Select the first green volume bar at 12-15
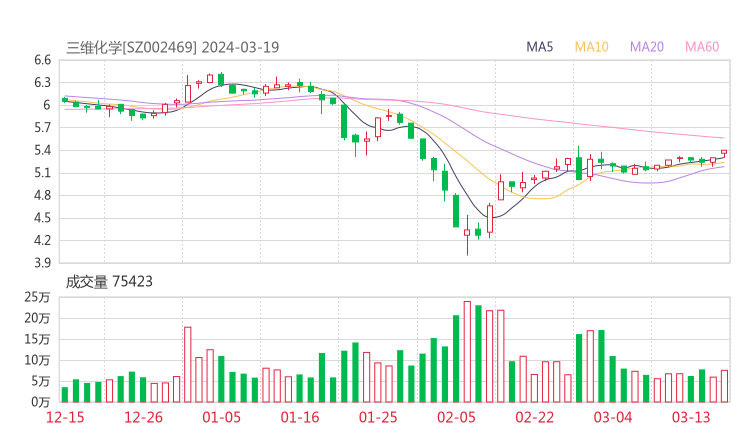 (65, 395)
